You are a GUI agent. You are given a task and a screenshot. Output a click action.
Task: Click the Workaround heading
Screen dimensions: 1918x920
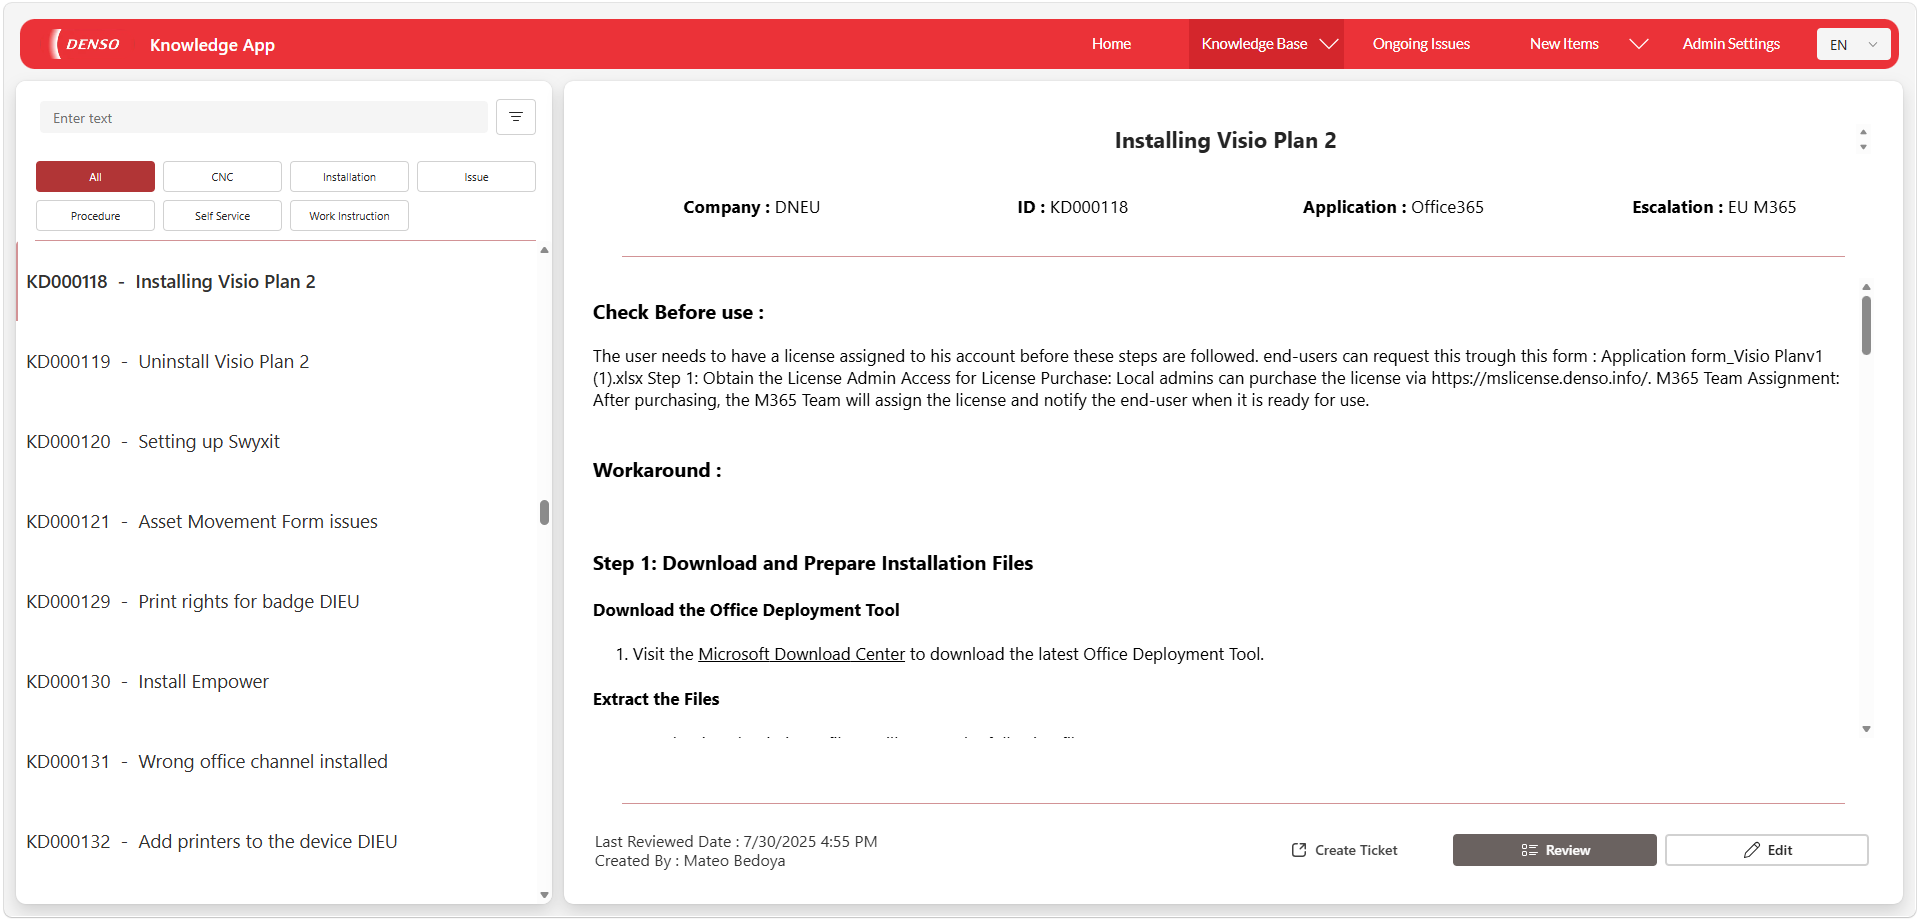pos(657,470)
